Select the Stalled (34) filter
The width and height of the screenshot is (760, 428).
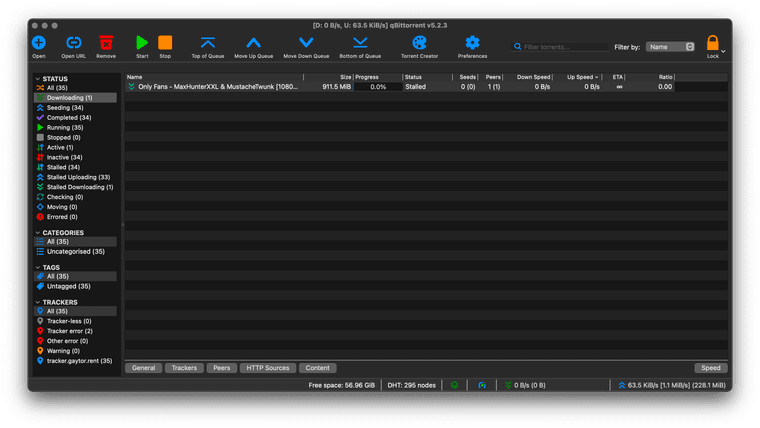point(75,167)
